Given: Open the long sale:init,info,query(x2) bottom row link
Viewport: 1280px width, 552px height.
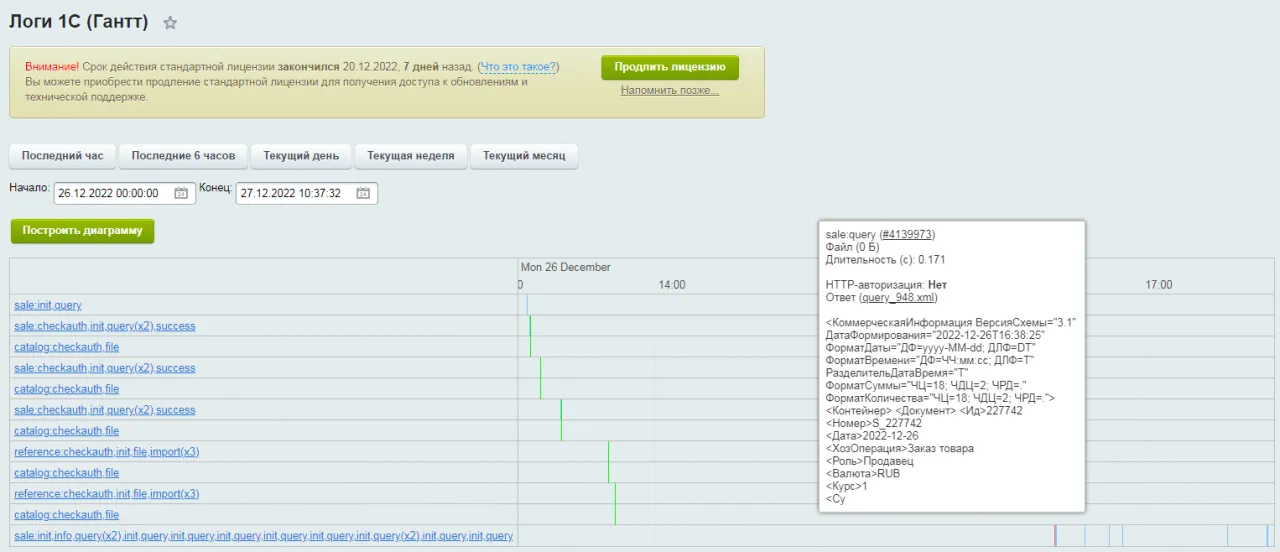Looking at the screenshot, I should [263, 536].
